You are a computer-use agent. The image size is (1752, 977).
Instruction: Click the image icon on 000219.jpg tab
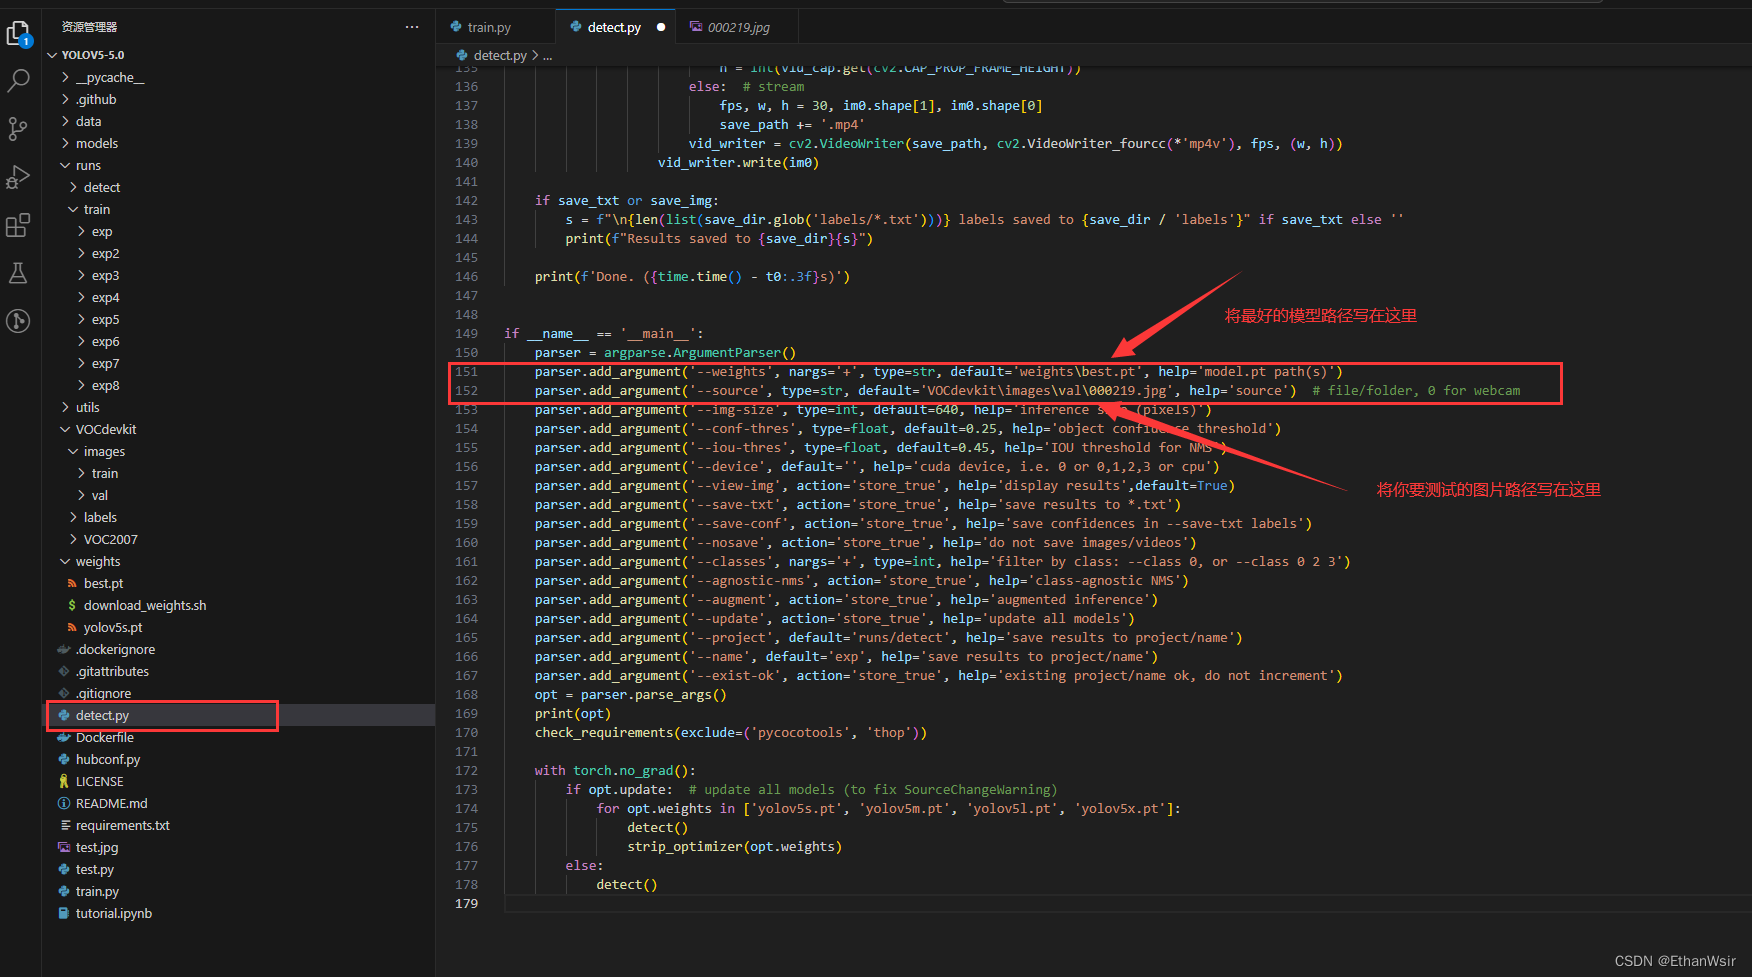(696, 27)
